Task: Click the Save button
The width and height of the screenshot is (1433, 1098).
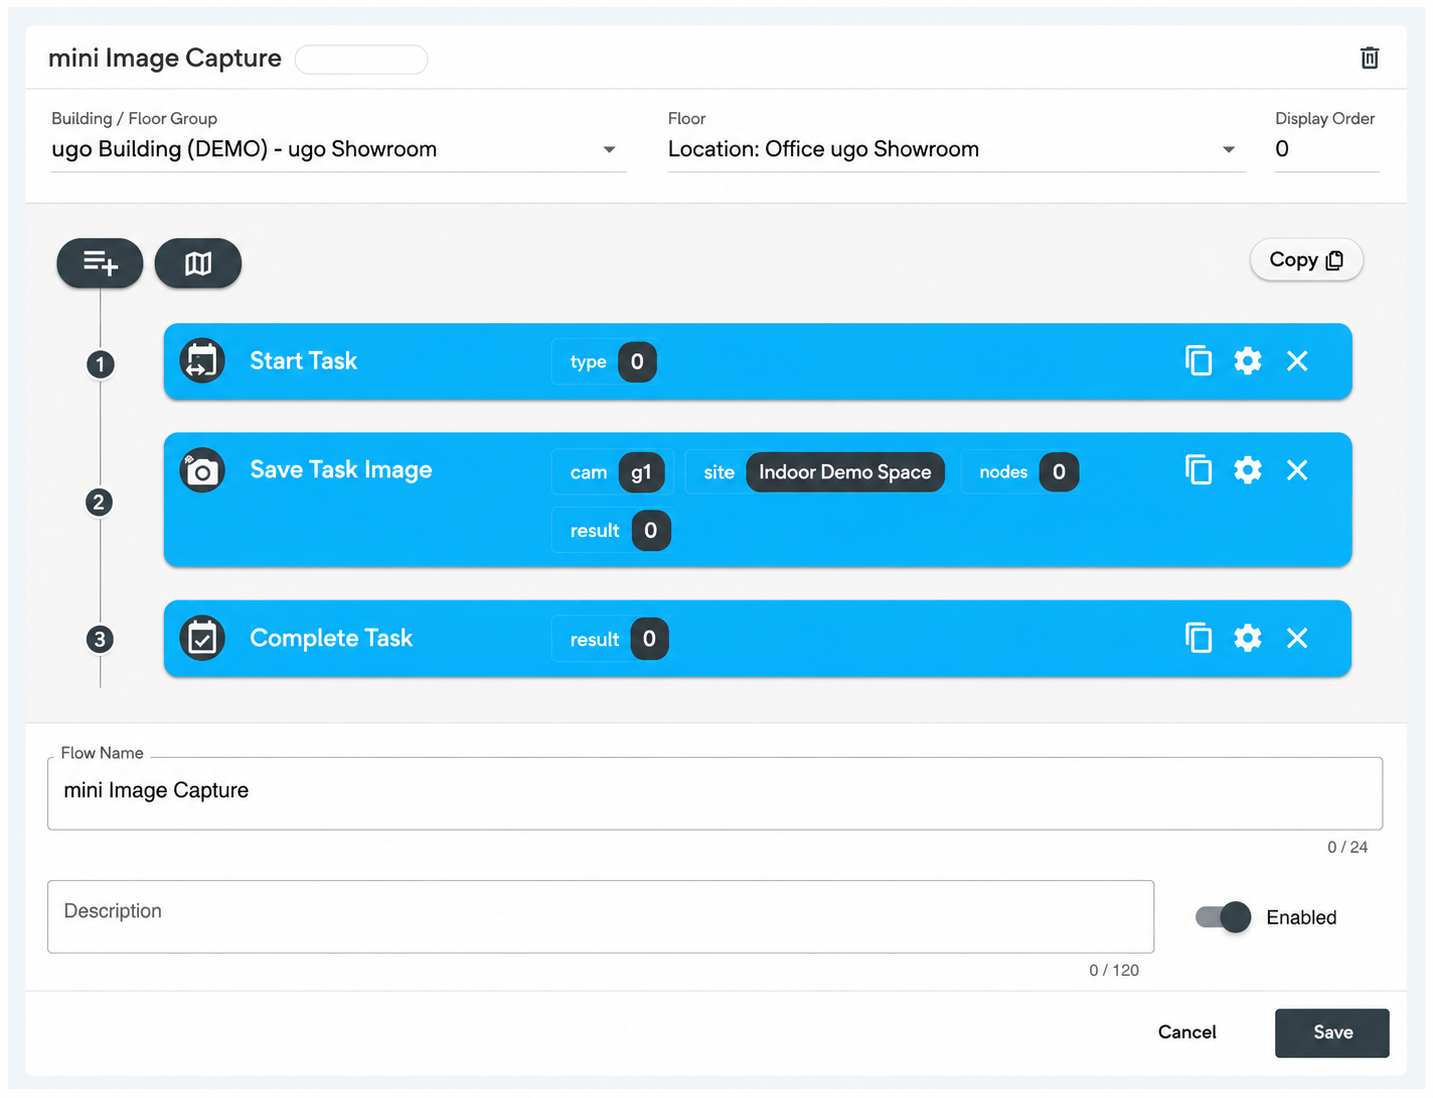Action: 1332,1032
